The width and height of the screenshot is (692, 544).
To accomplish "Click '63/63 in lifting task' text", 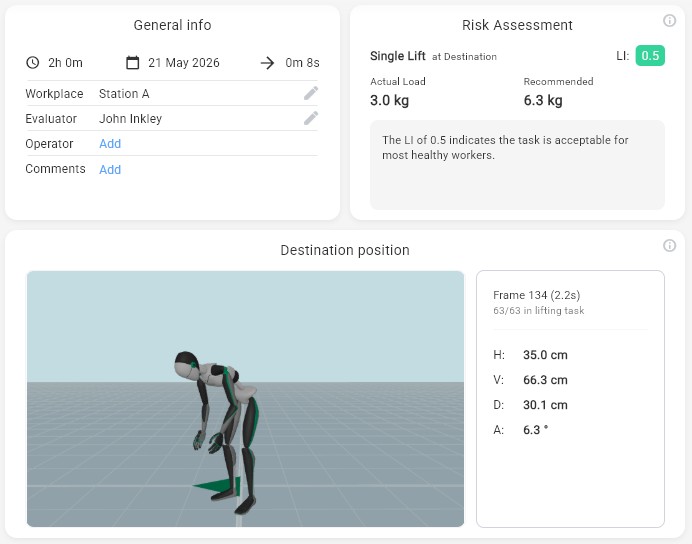I will (x=538, y=311).
